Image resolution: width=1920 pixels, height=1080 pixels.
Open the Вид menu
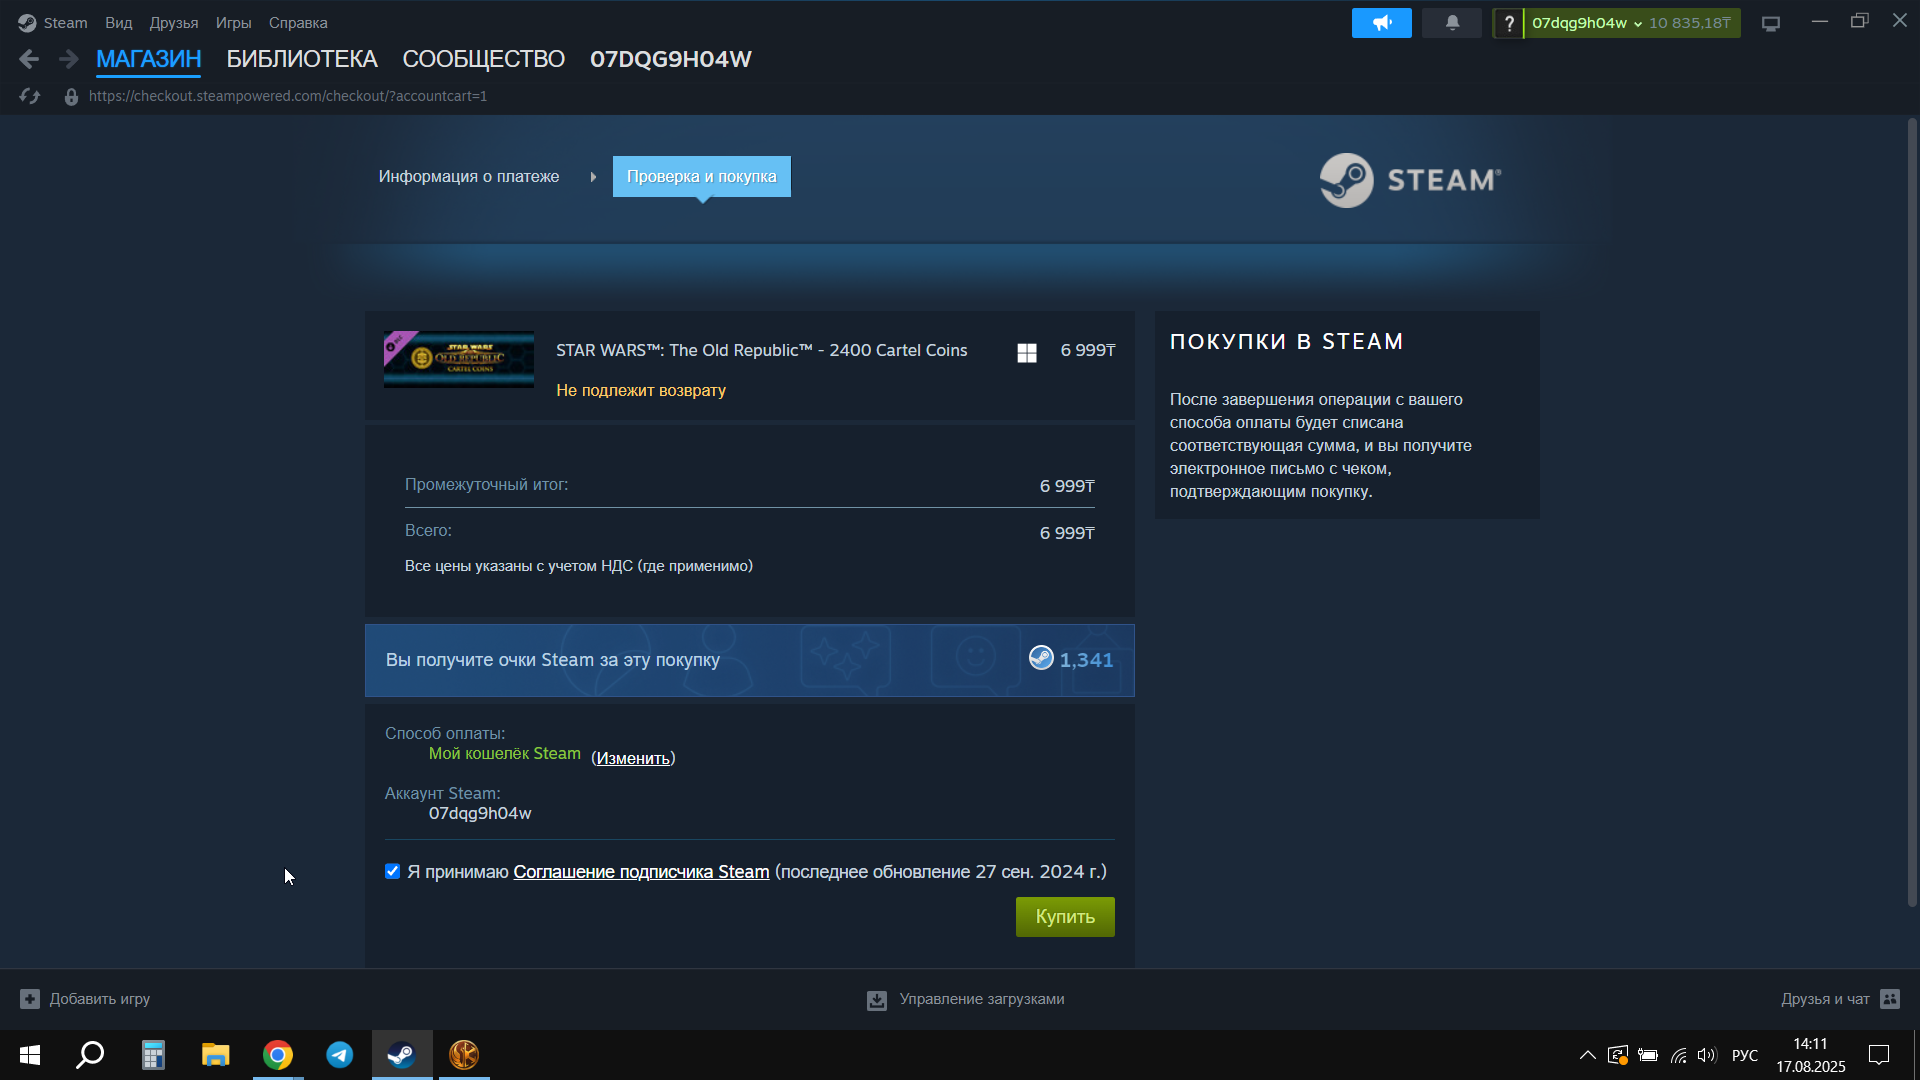coord(119,23)
